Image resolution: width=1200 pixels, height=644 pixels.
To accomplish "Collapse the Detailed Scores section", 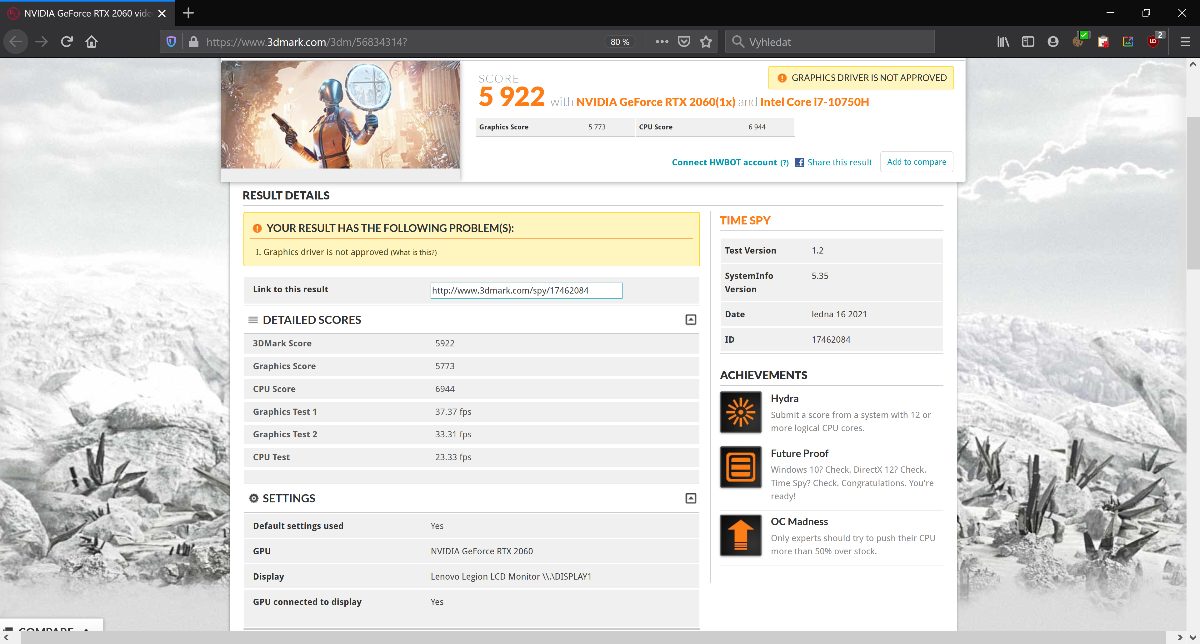I will [690, 320].
